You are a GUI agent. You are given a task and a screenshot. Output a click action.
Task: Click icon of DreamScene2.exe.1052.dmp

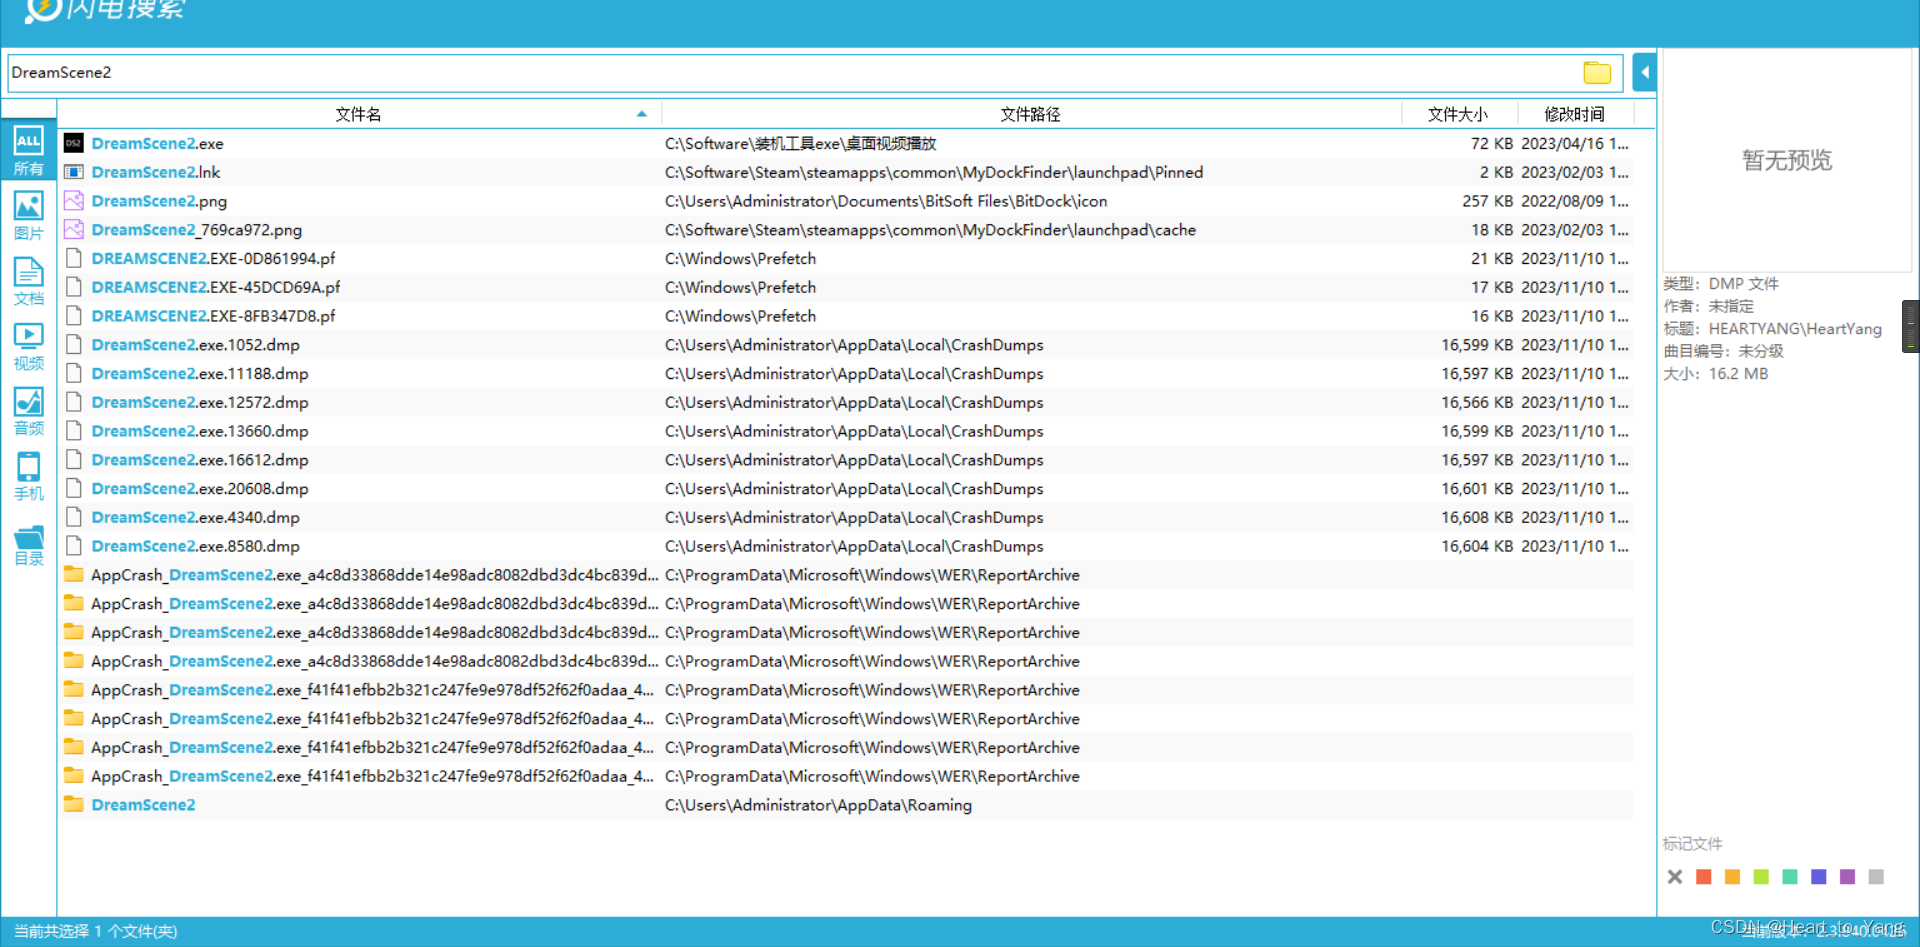point(73,344)
